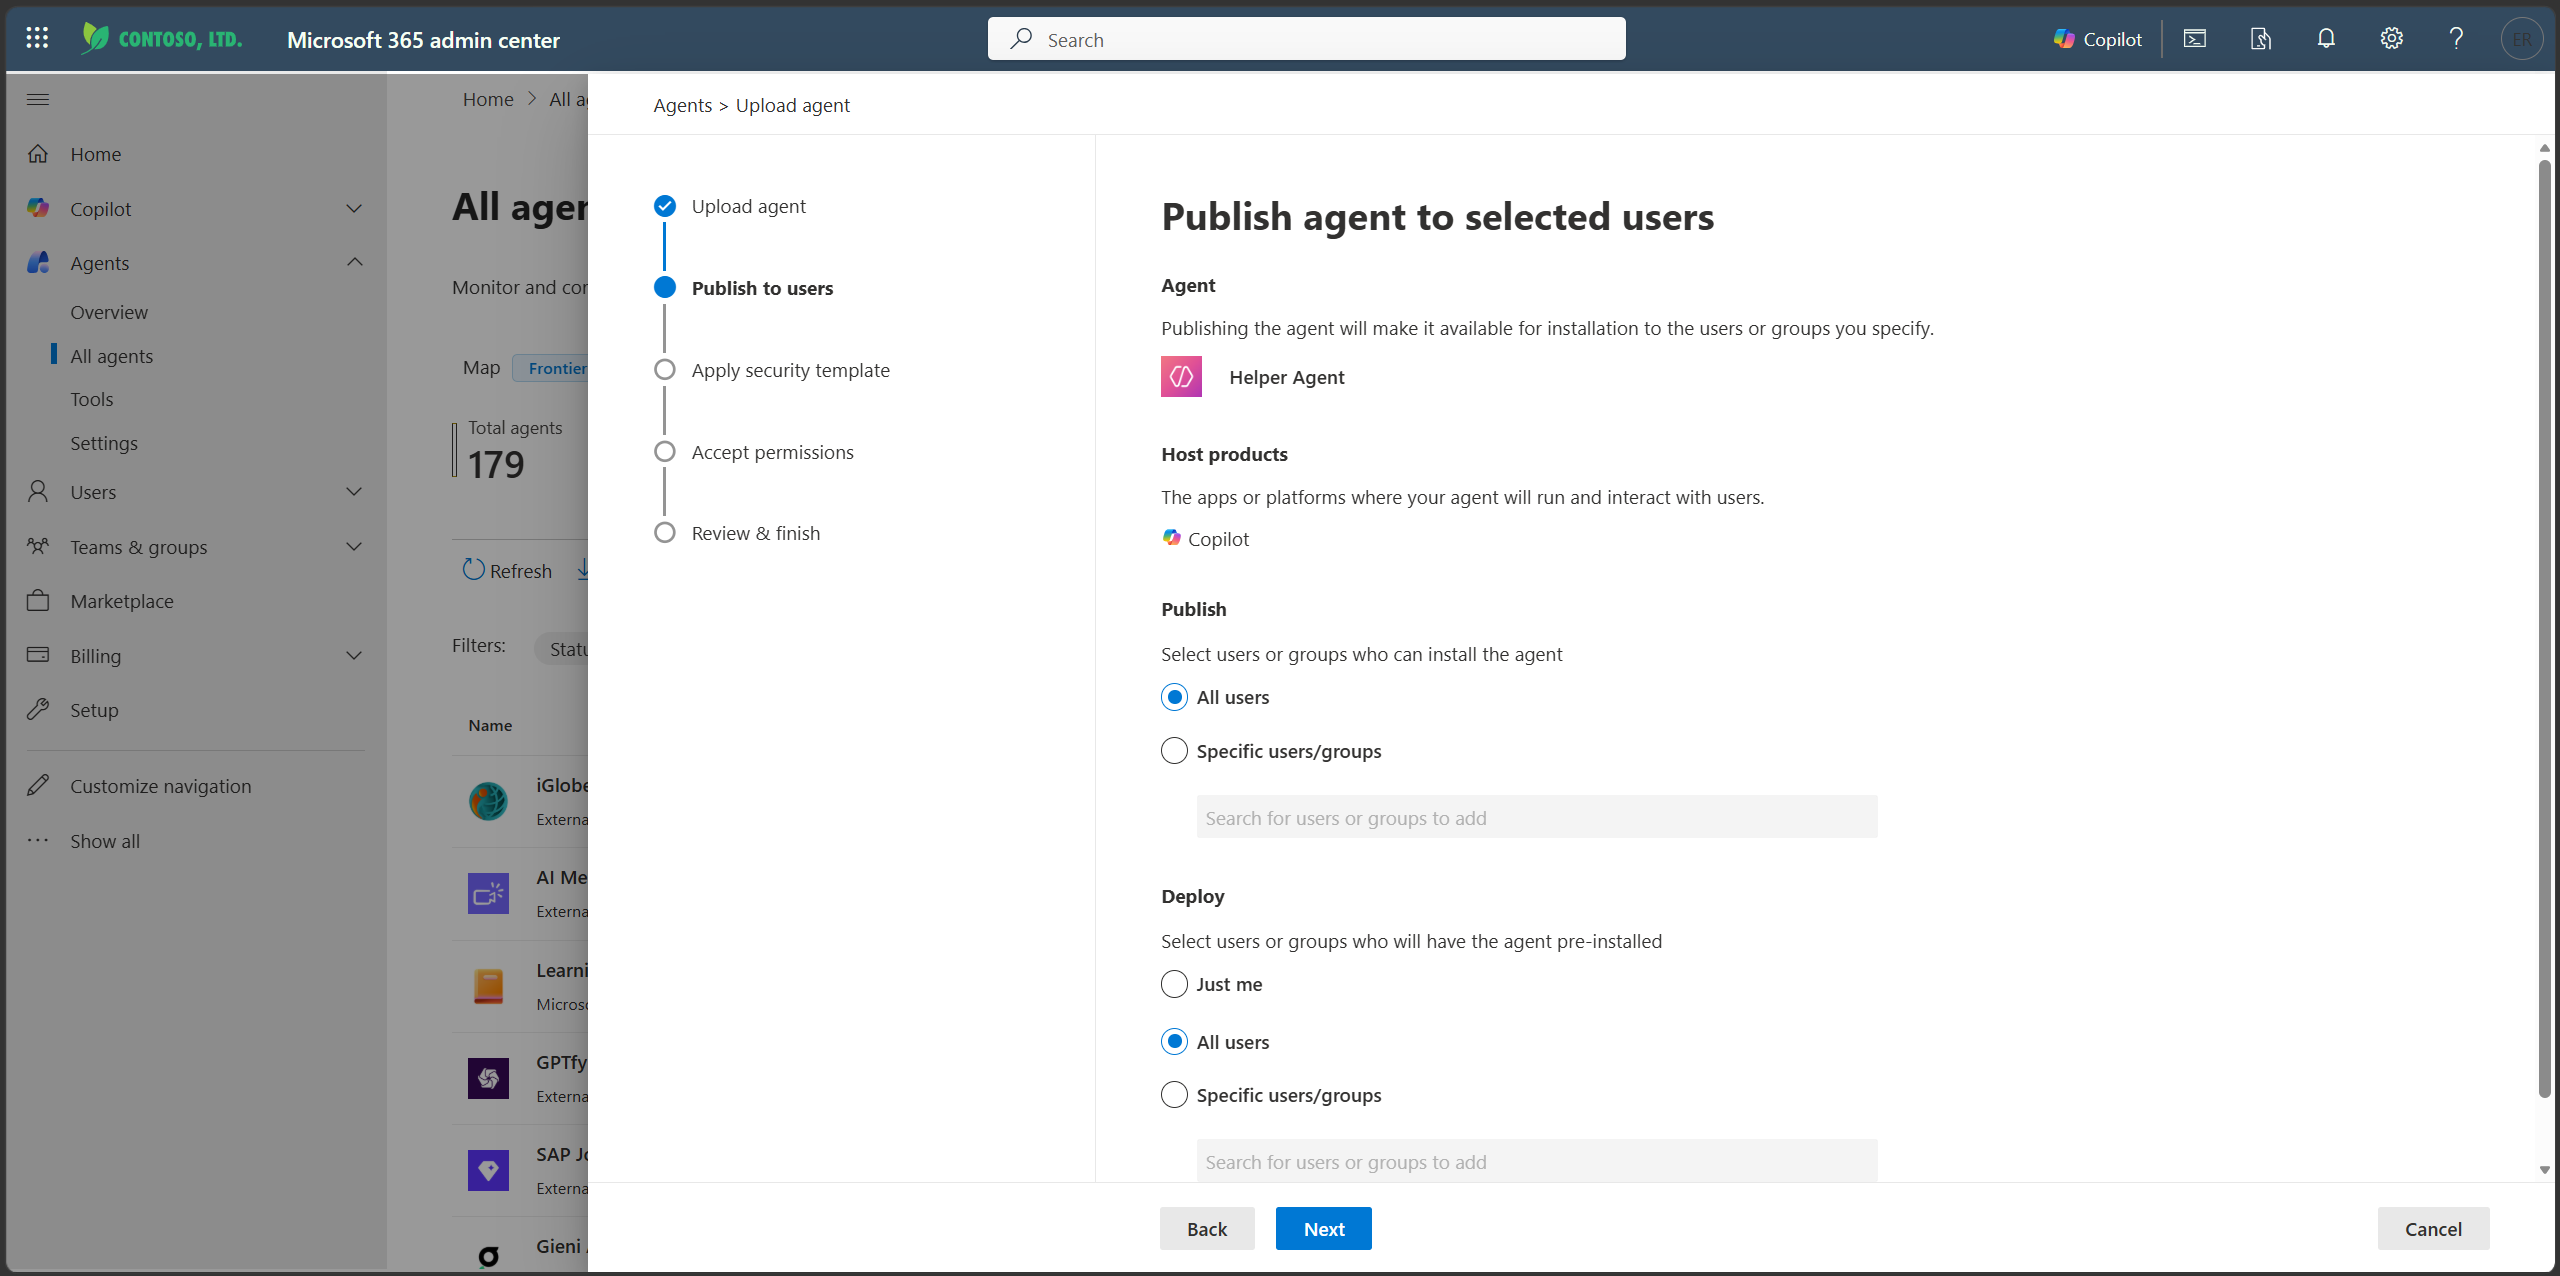Click the Copilot icon in sidebar
Screen dimensions: 2560x1276
click(38, 208)
